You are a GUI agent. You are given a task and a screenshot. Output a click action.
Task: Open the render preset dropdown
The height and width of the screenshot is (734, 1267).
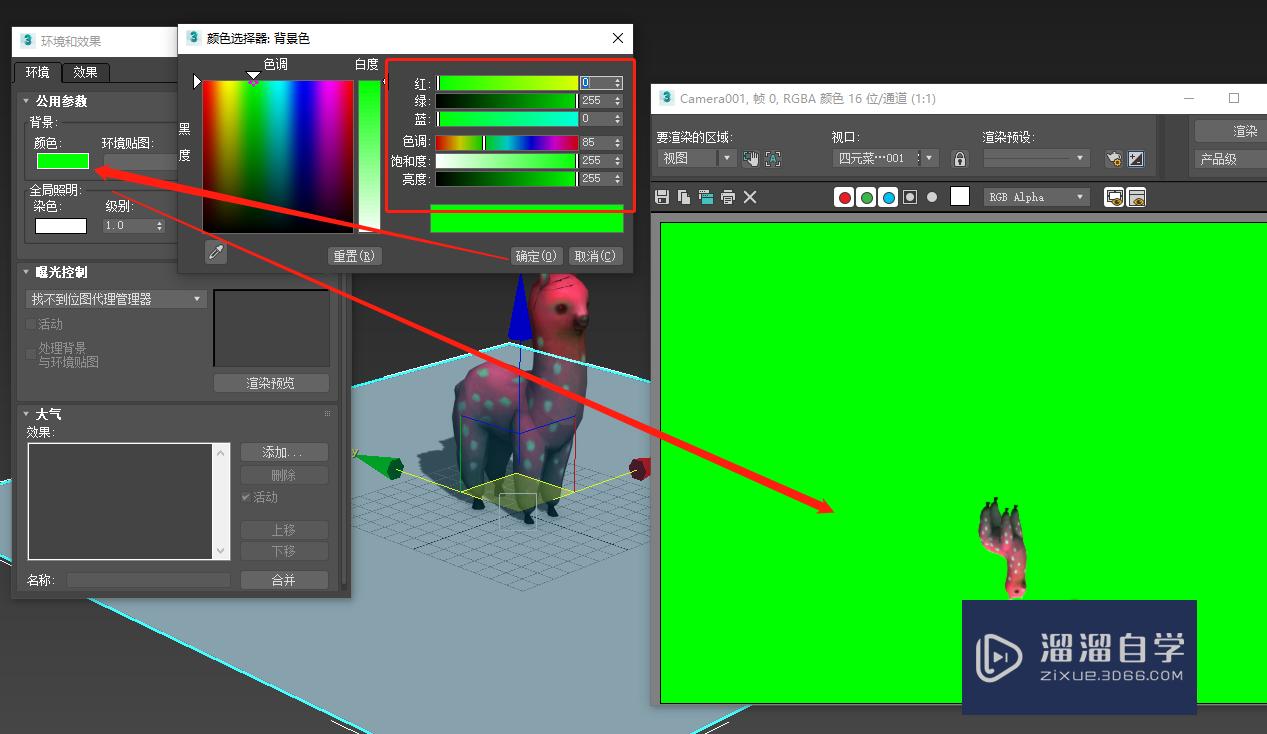[x=1036, y=158]
